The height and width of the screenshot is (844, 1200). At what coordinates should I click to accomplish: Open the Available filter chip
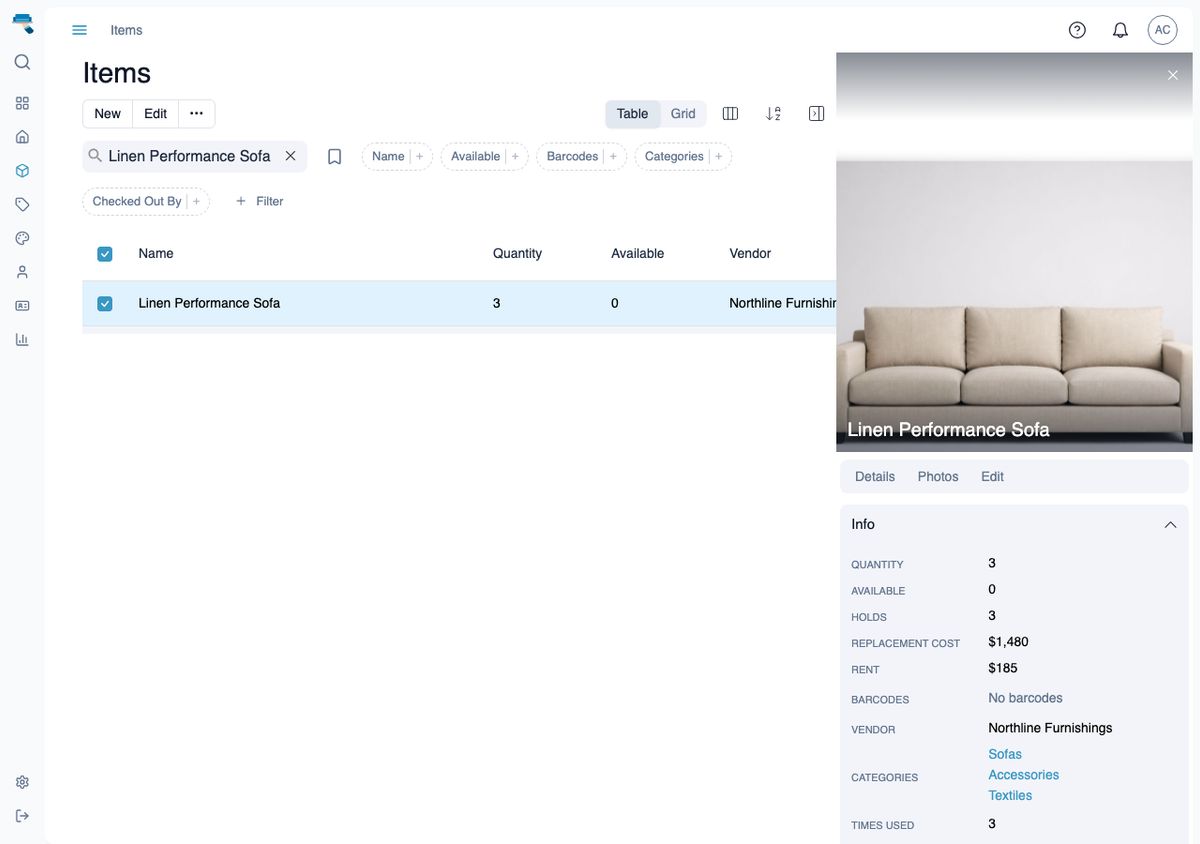click(x=484, y=156)
